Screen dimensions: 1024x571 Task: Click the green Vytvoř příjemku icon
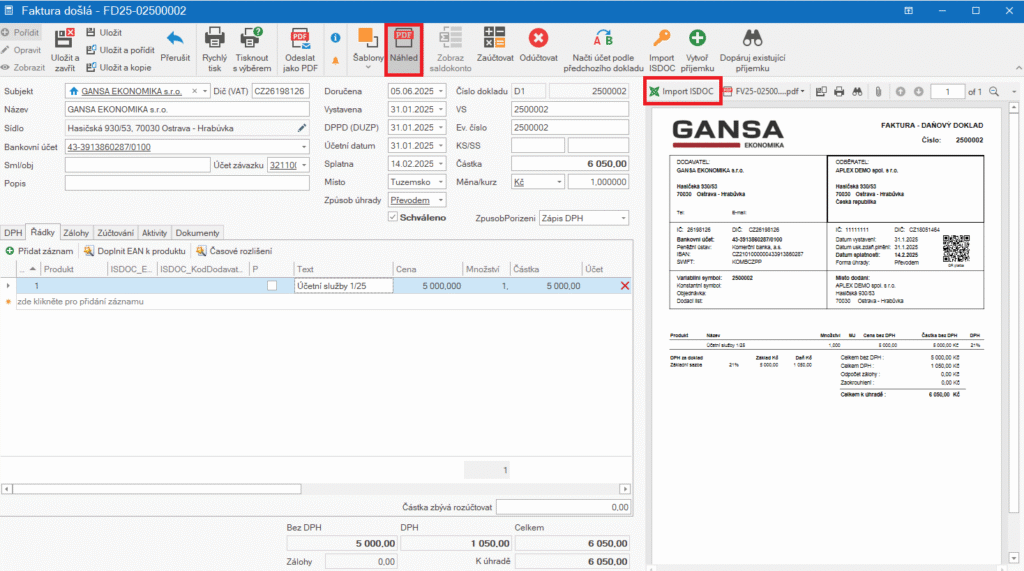click(x=697, y=39)
